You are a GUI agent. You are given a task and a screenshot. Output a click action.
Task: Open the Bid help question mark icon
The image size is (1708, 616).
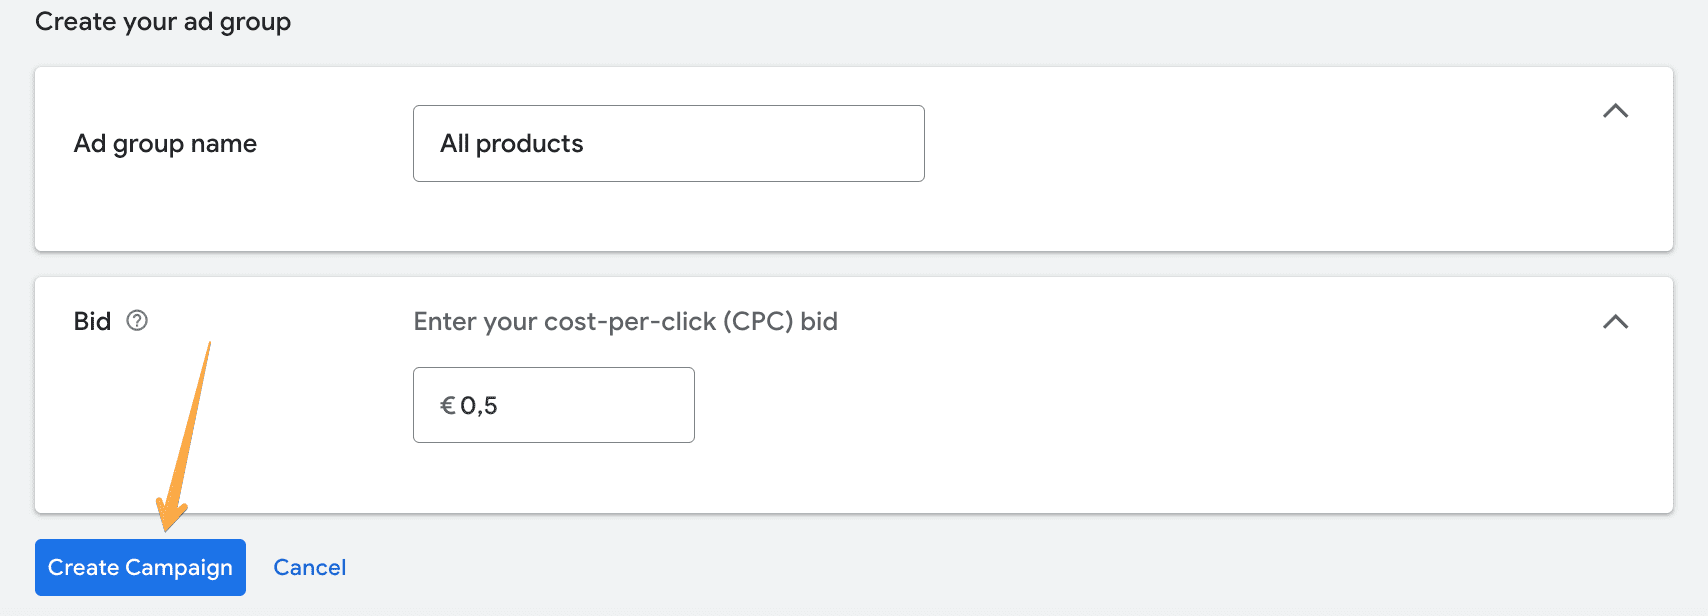[x=137, y=321]
